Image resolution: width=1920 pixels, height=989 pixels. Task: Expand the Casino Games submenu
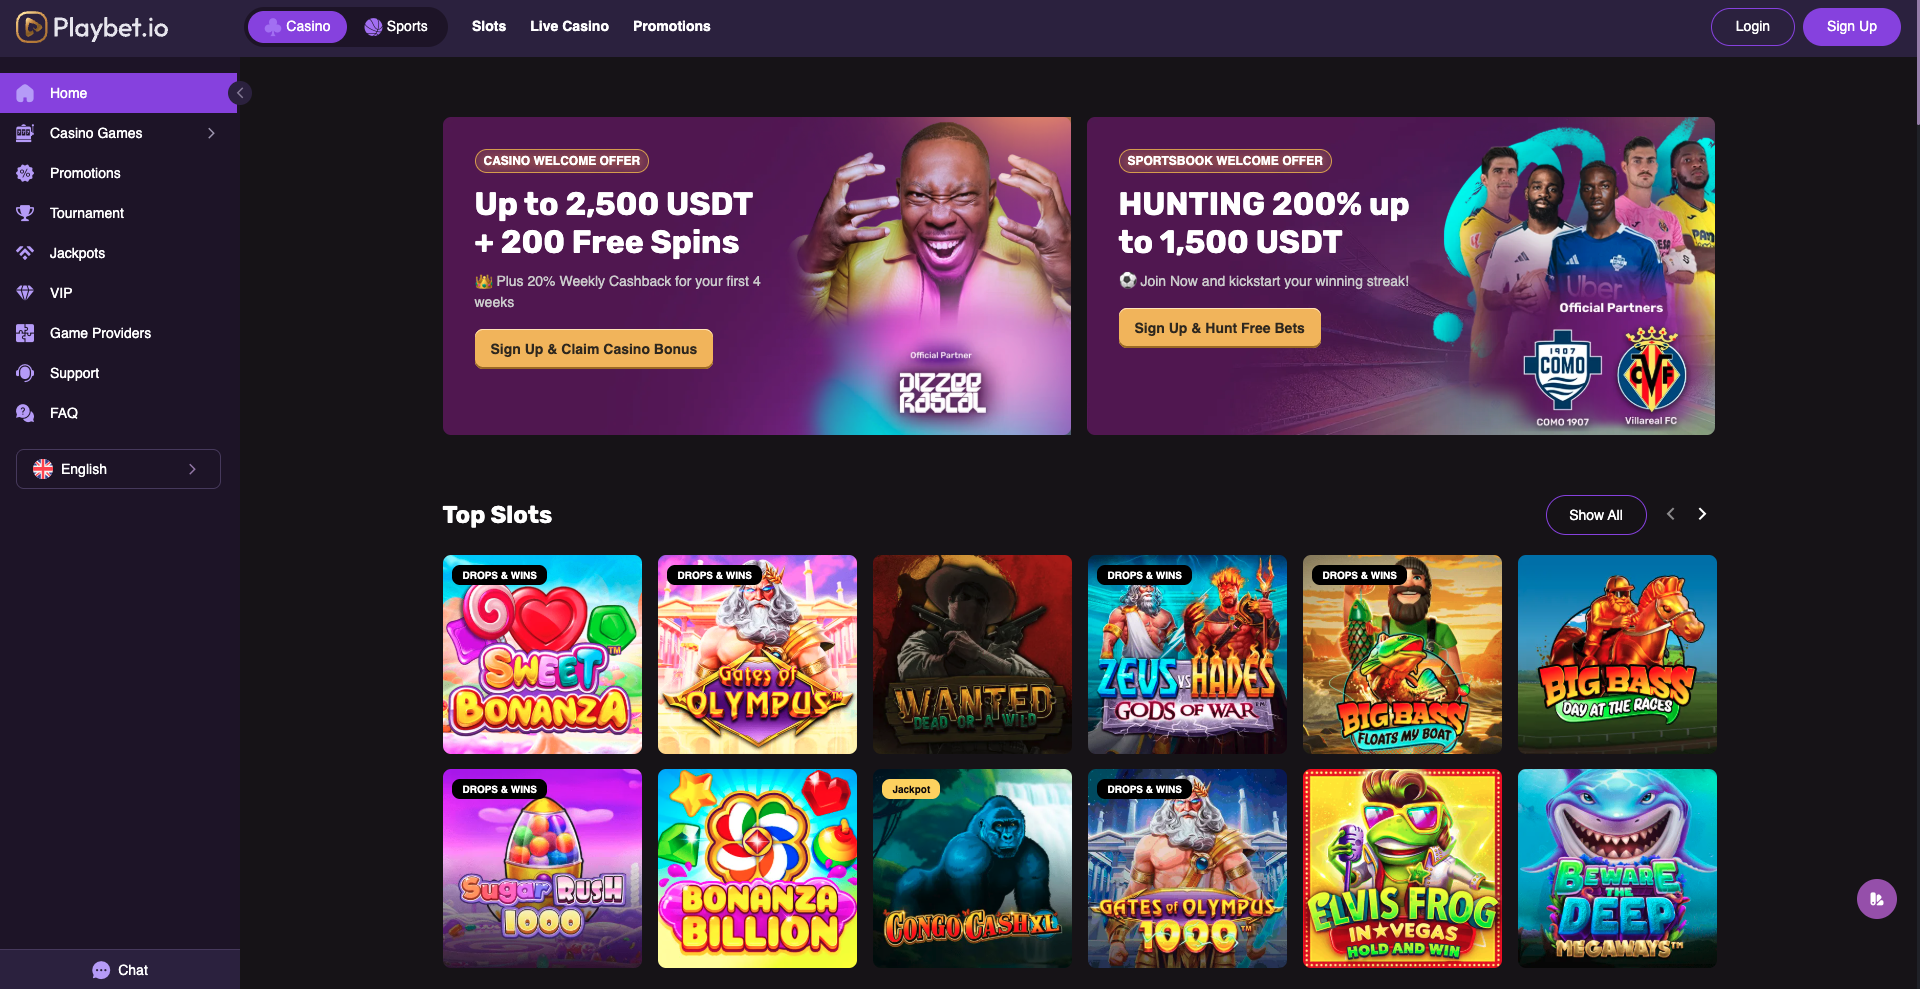click(211, 133)
